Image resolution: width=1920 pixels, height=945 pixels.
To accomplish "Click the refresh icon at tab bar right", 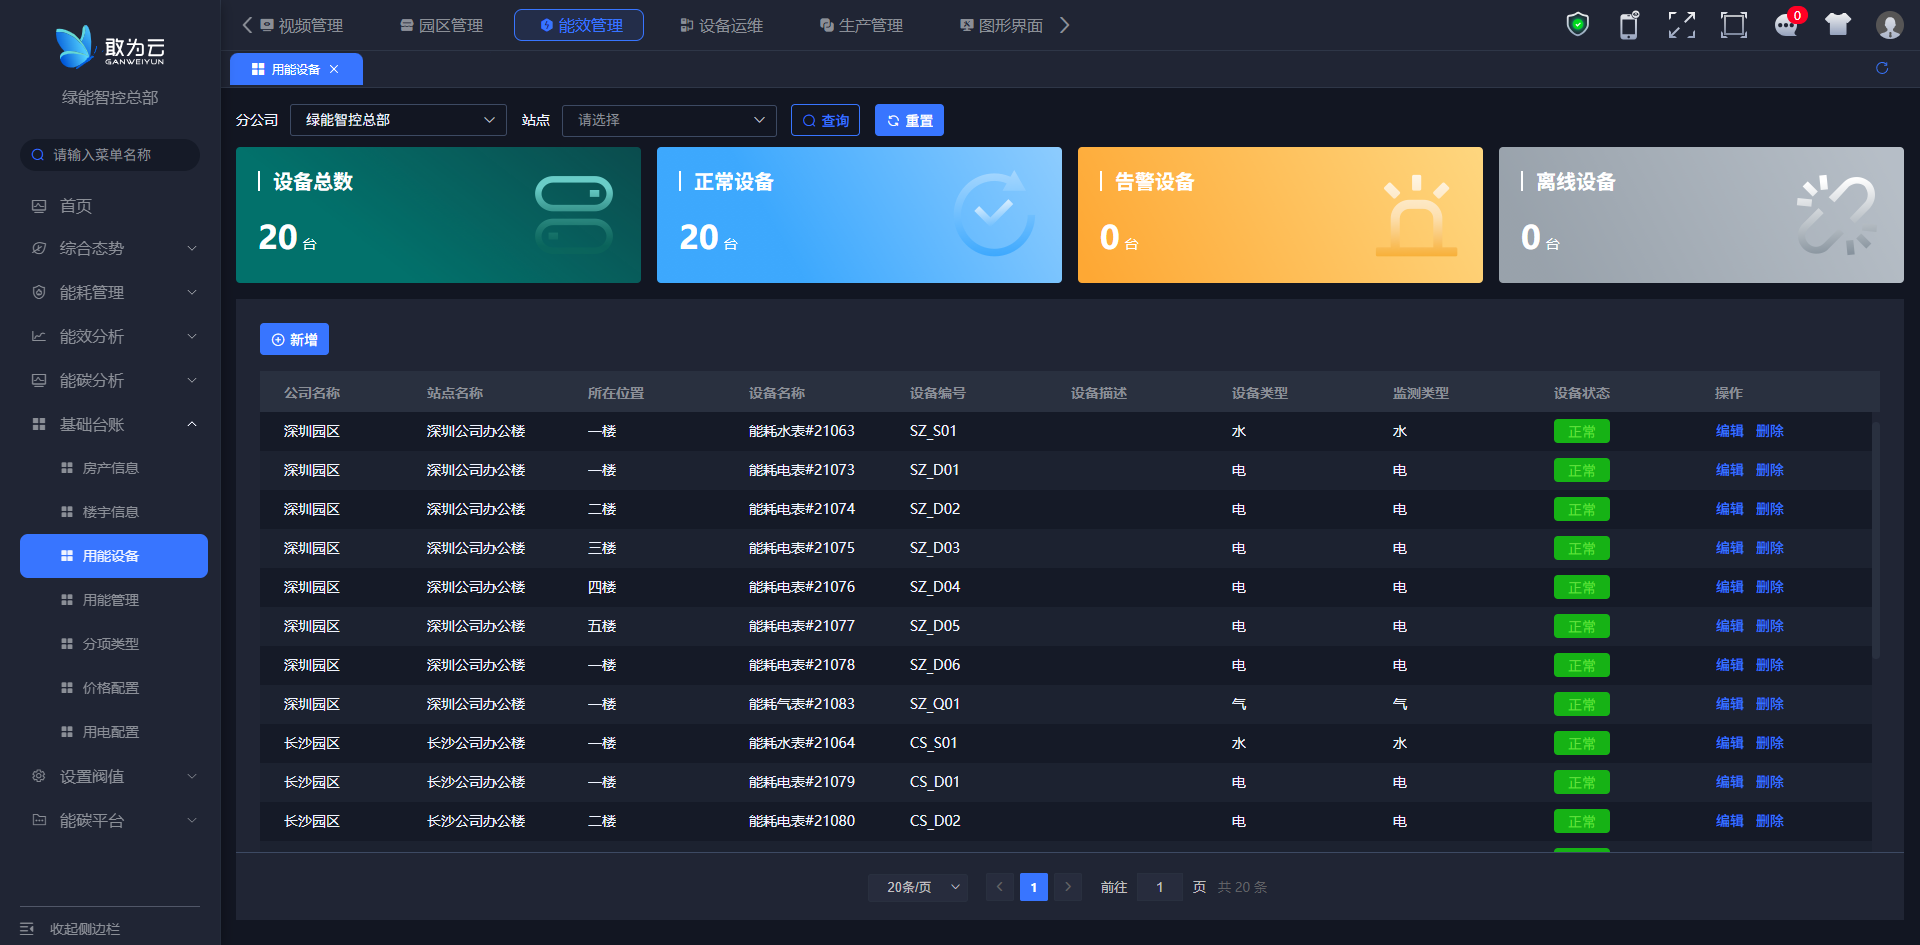I will pos(1881,68).
